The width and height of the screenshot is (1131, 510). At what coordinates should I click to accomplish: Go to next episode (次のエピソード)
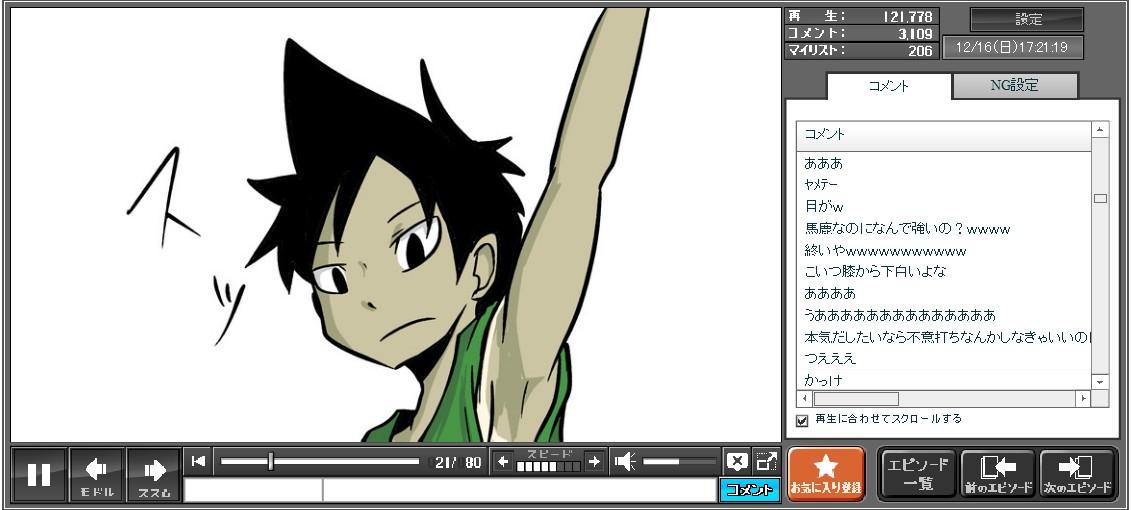tap(1078, 474)
